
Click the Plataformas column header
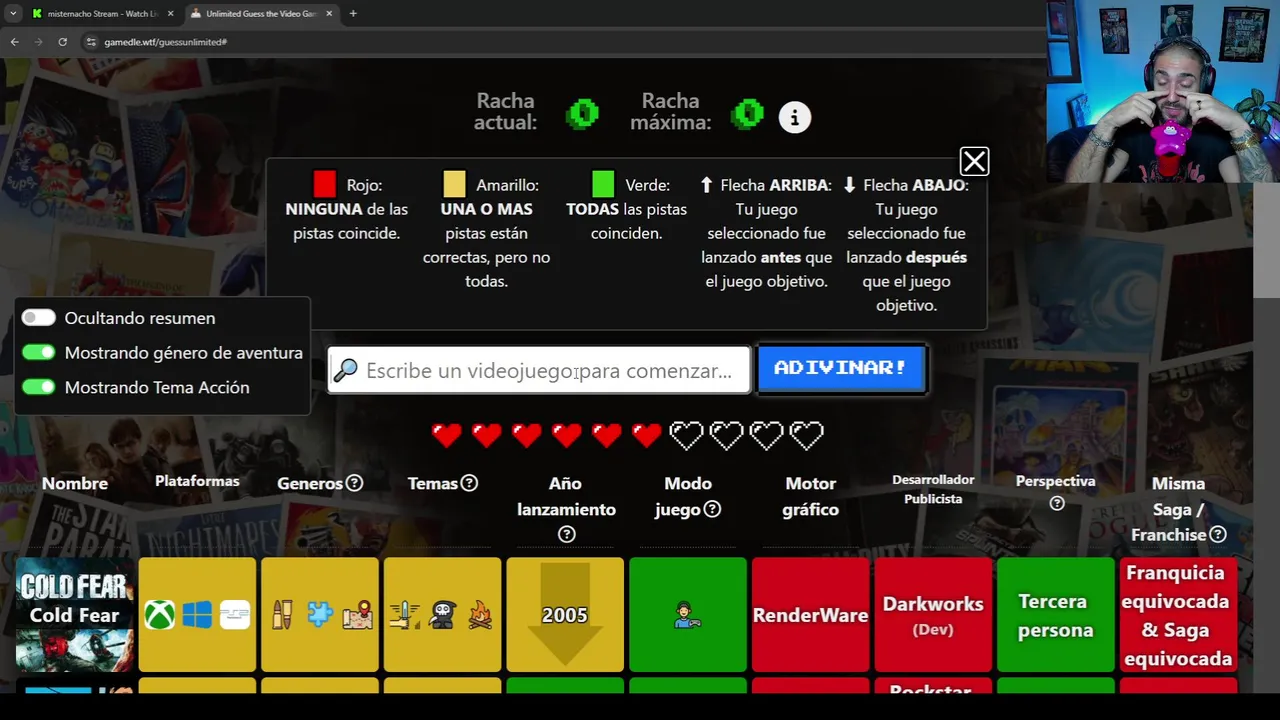(197, 481)
